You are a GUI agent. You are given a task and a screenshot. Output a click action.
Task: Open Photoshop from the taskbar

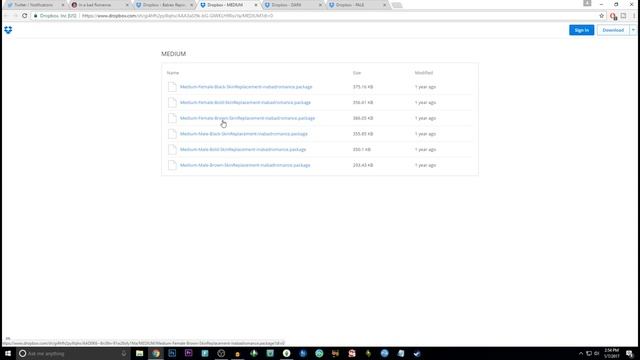pyautogui.click(x=172, y=353)
